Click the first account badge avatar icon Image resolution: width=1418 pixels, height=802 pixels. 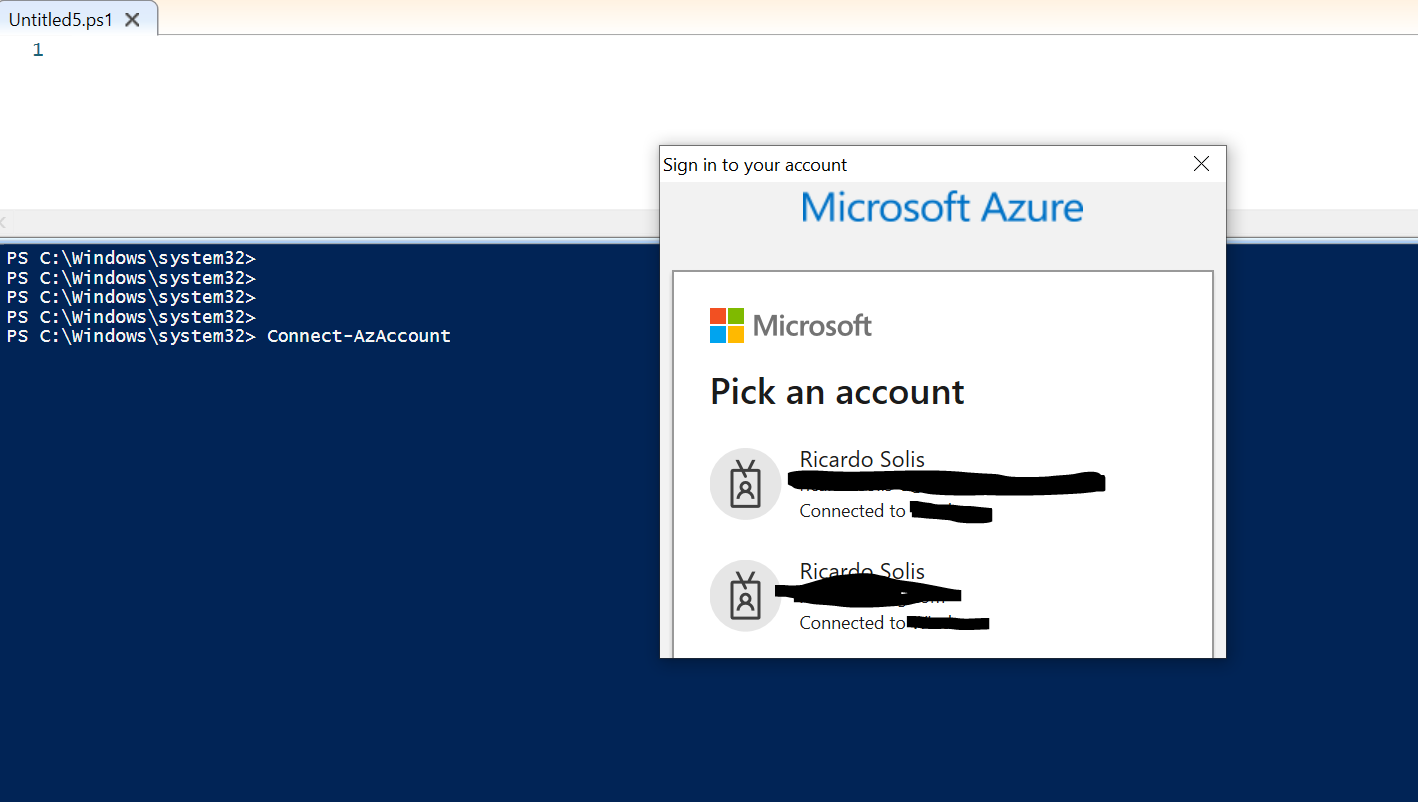pyautogui.click(x=745, y=484)
